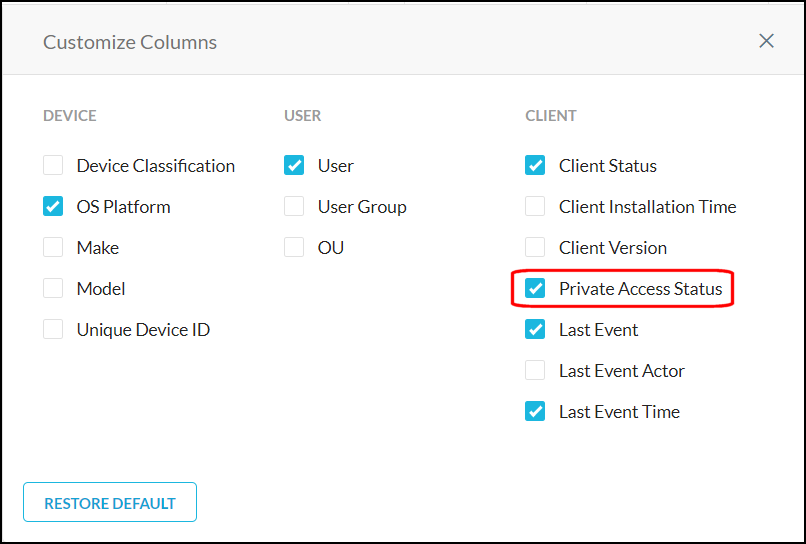Uncheck the Last Event column
The image size is (806, 544).
click(x=535, y=330)
